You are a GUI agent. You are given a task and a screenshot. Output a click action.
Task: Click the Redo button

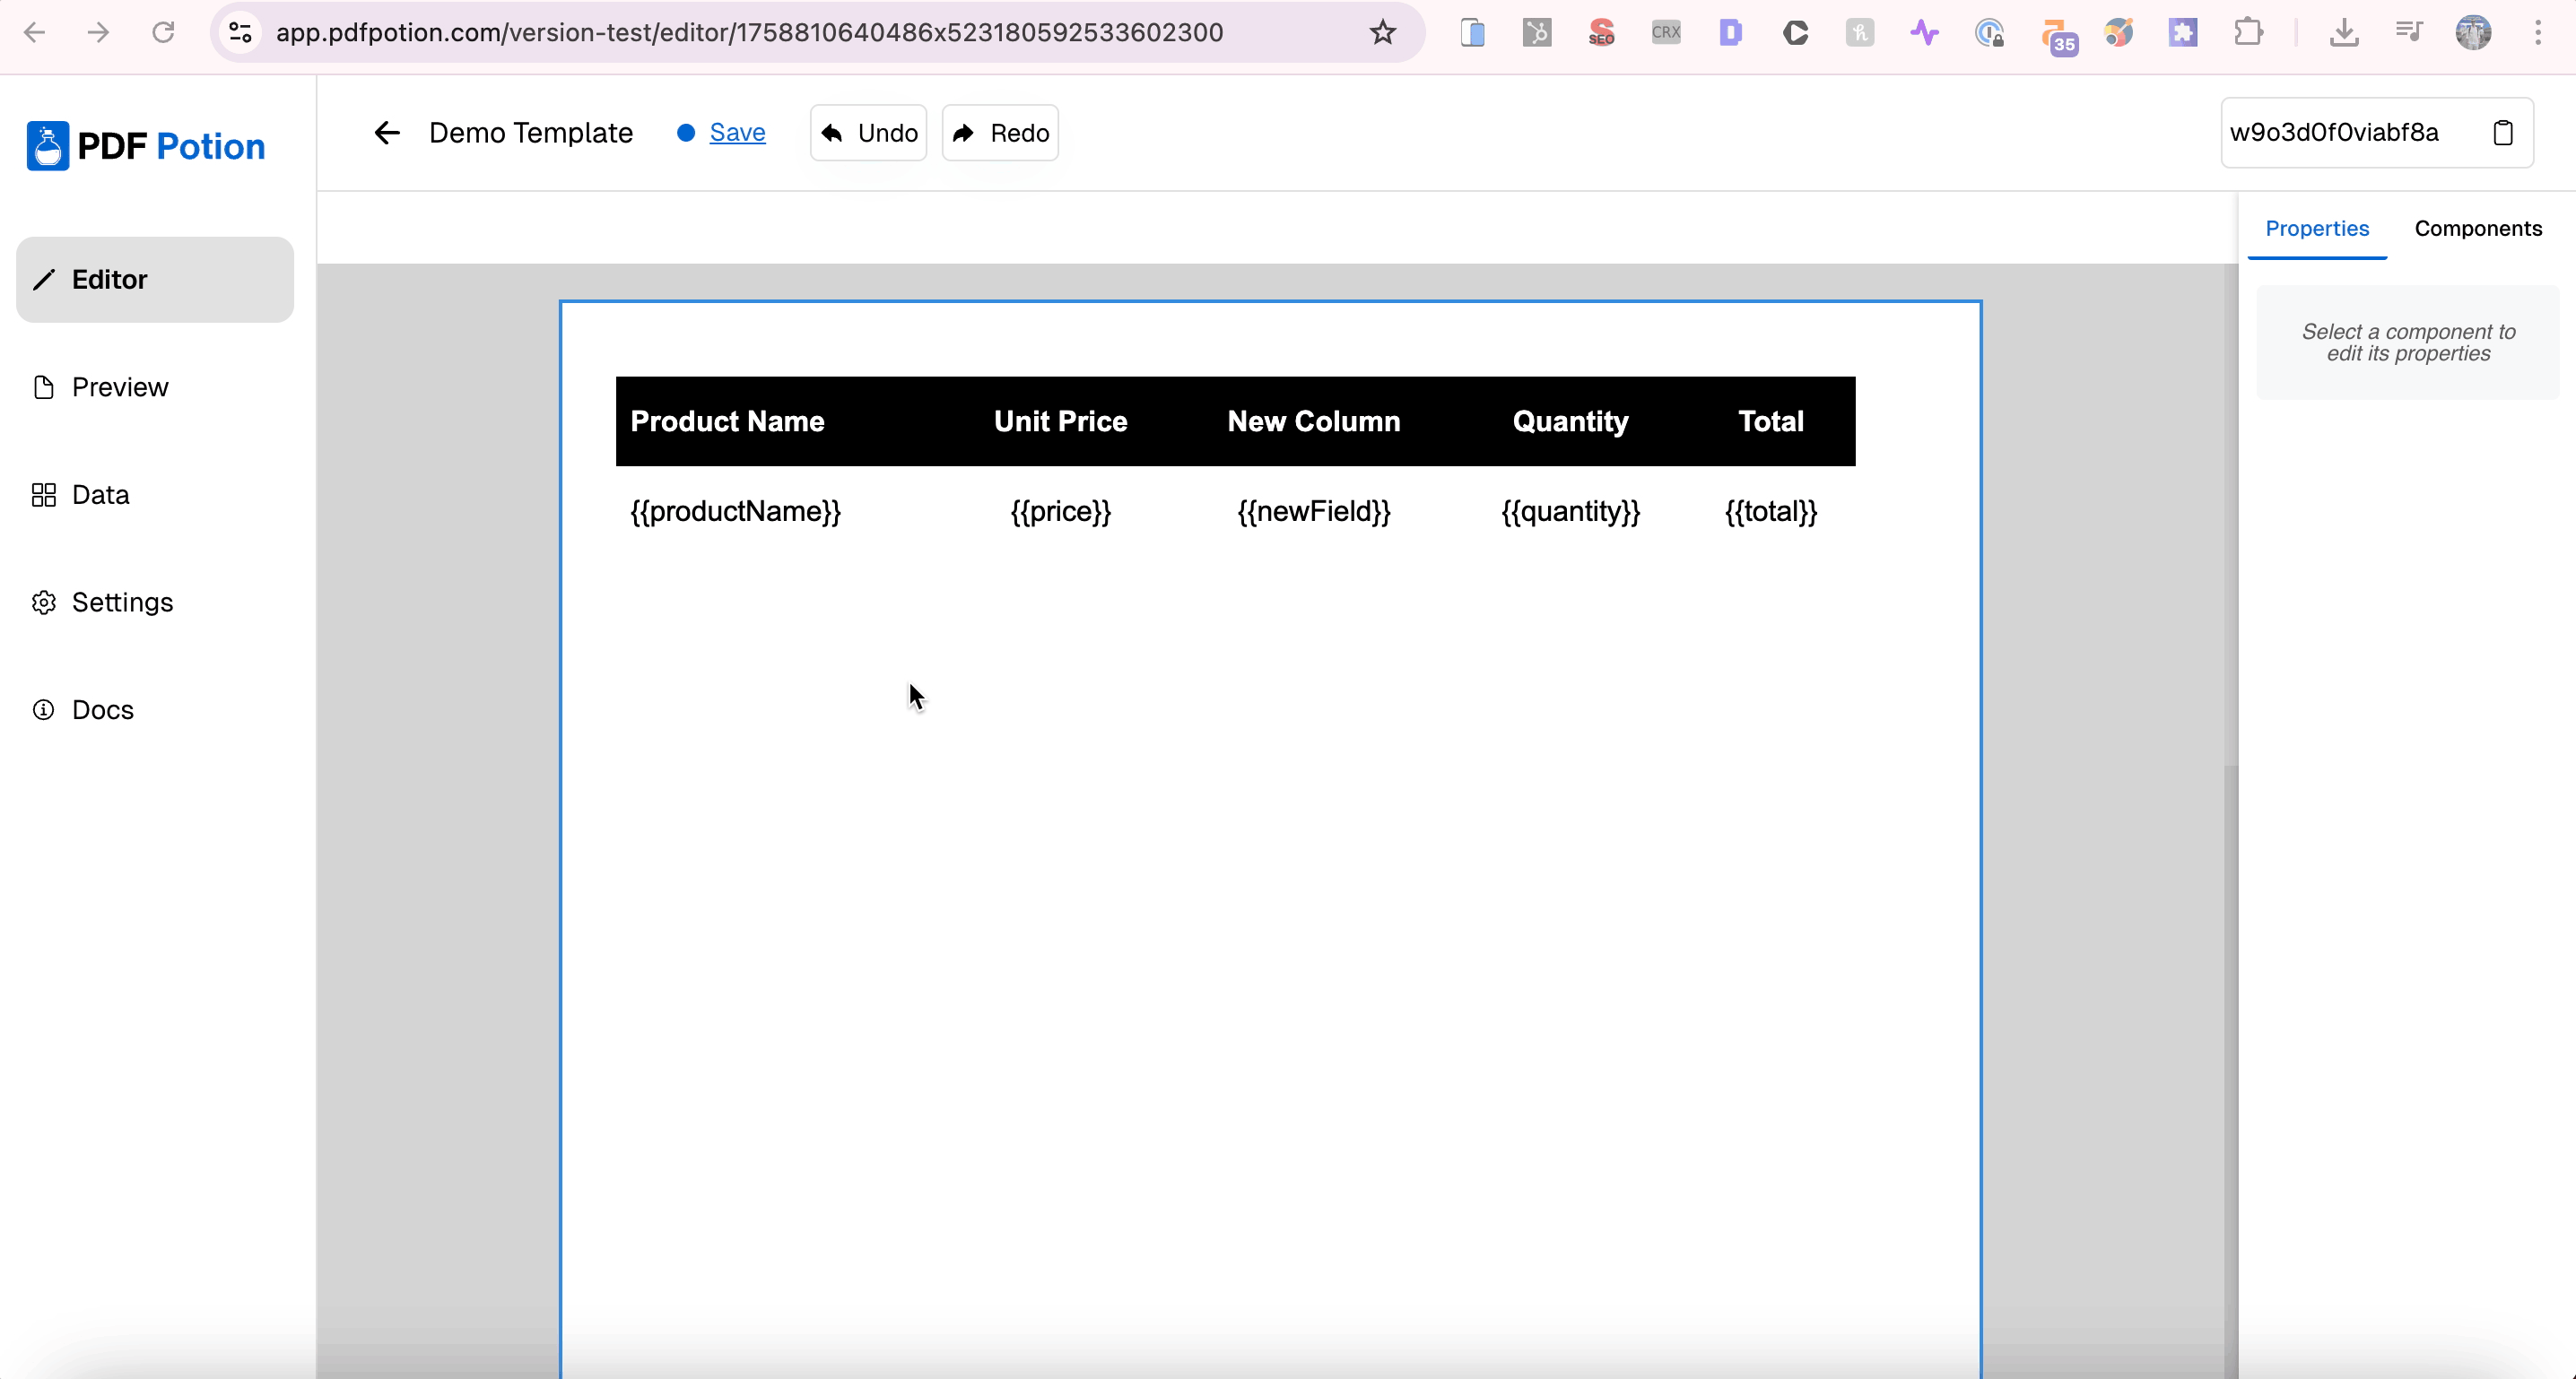coord(1000,133)
